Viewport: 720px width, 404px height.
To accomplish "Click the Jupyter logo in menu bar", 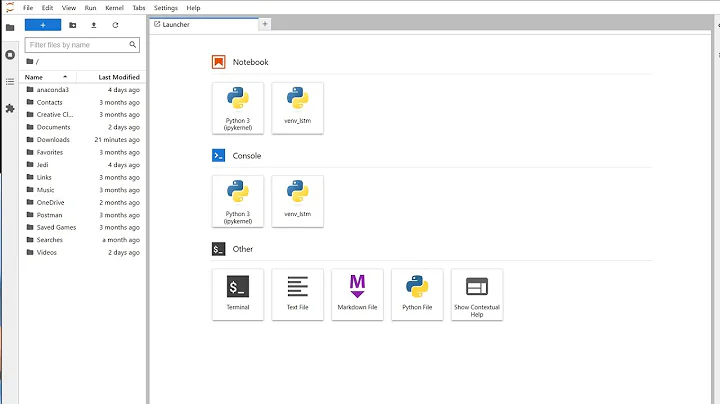I will (10, 7).
